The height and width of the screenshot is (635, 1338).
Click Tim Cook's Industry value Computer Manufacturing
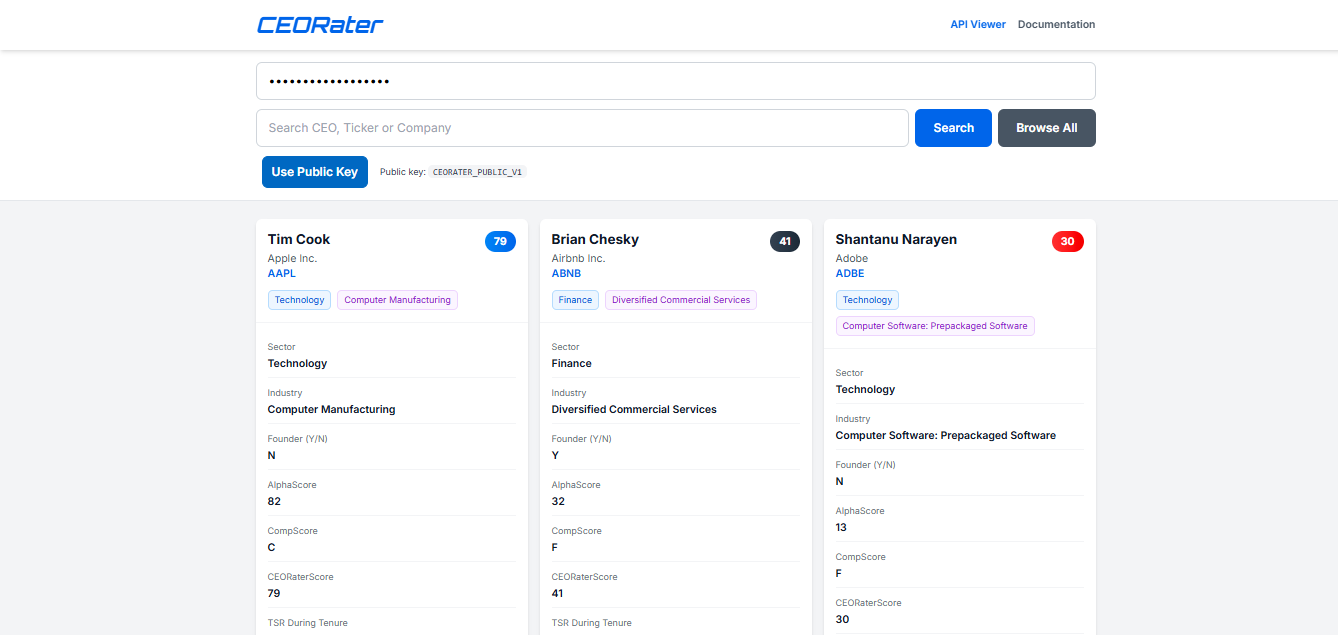[x=332, y=409]
